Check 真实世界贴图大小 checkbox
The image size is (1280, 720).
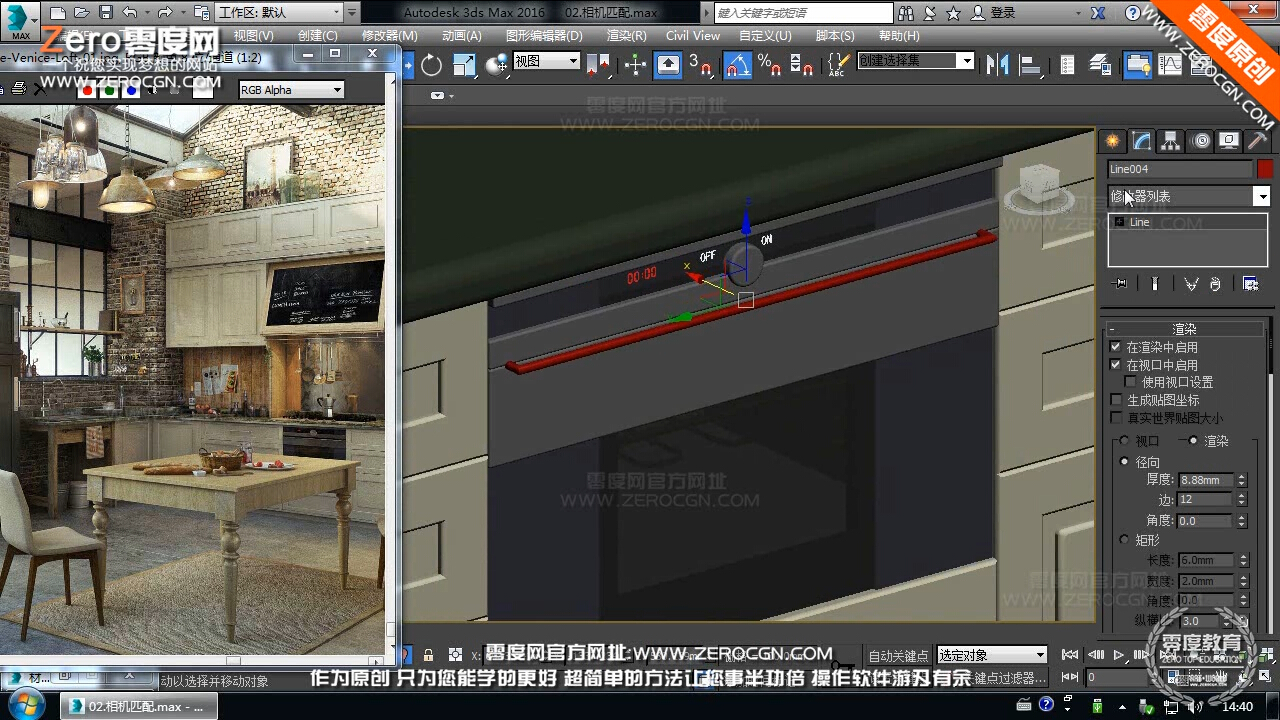tap(1116, 418)
